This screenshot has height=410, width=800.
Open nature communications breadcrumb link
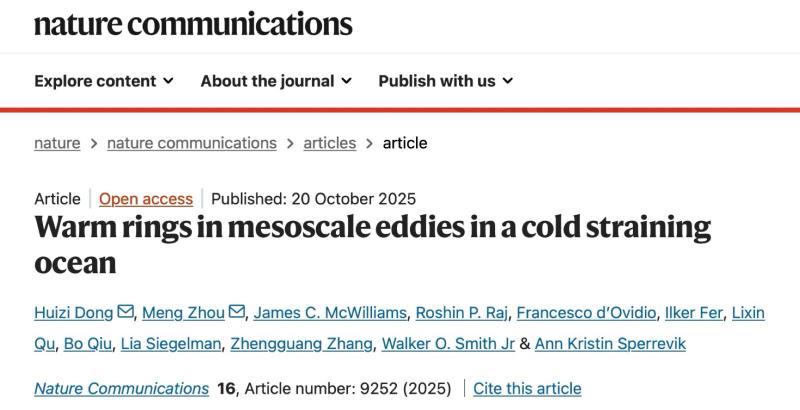tap(191, 143)
